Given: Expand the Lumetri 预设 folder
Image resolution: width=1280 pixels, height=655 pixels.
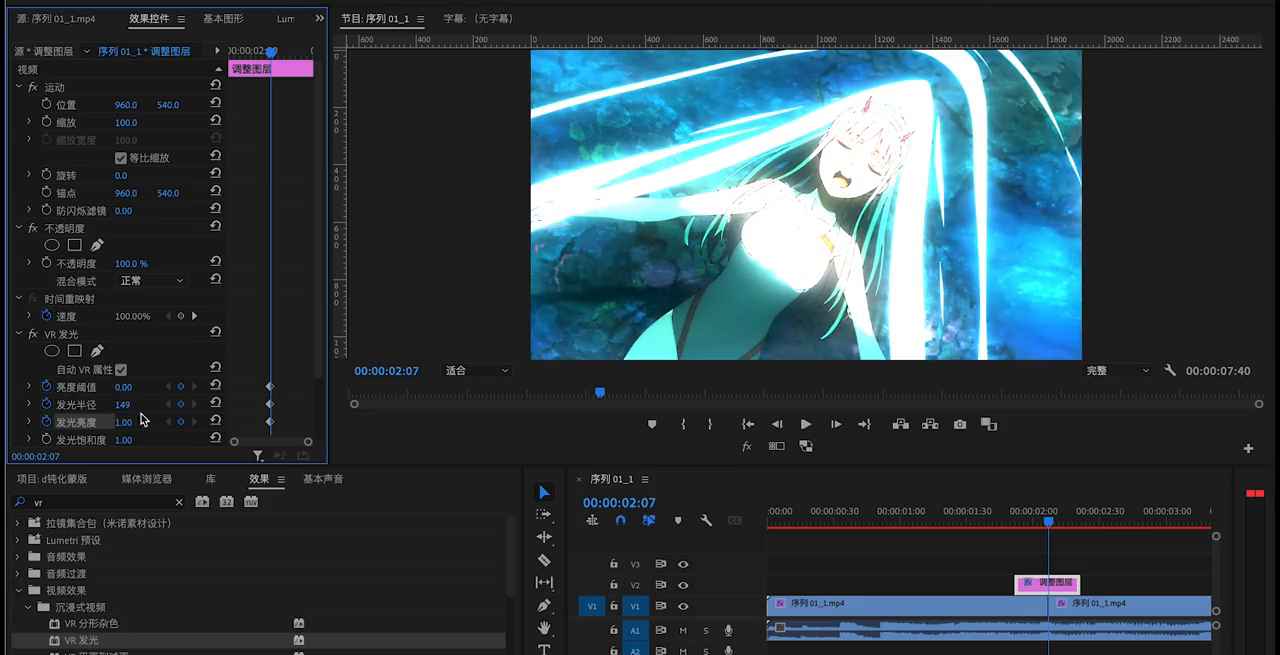Looking at the screenshot, I should point(17,540).
